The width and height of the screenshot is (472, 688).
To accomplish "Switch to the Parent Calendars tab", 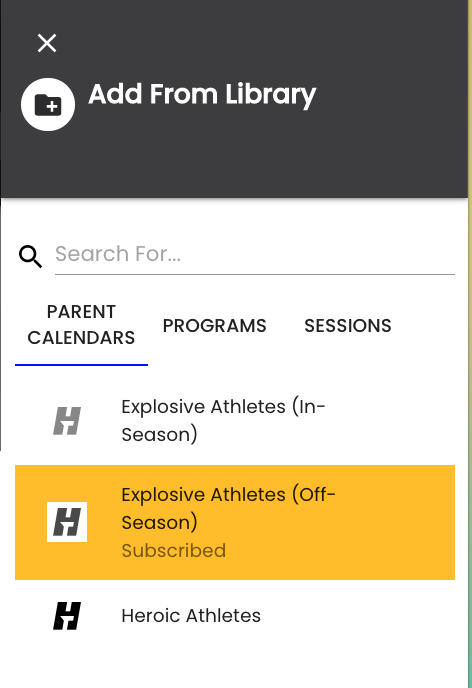I will coord(81,325).
